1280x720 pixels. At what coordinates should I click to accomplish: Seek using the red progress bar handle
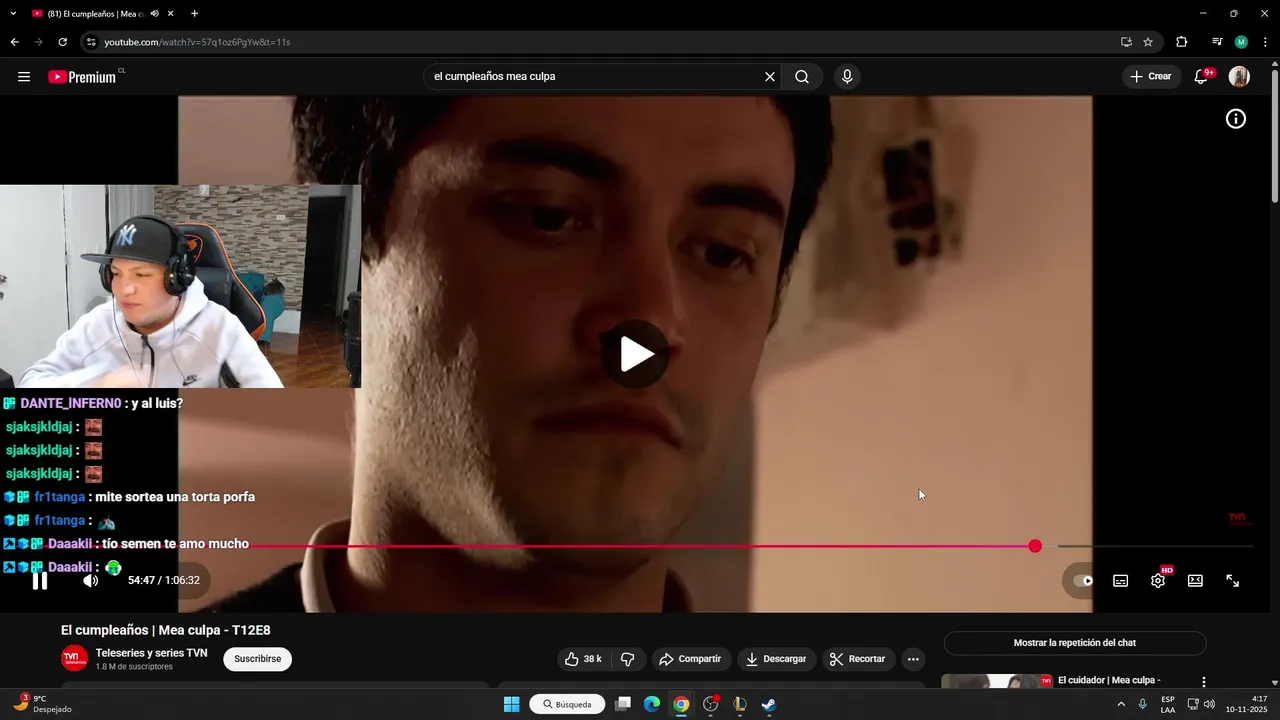[x=1035, y=546]
